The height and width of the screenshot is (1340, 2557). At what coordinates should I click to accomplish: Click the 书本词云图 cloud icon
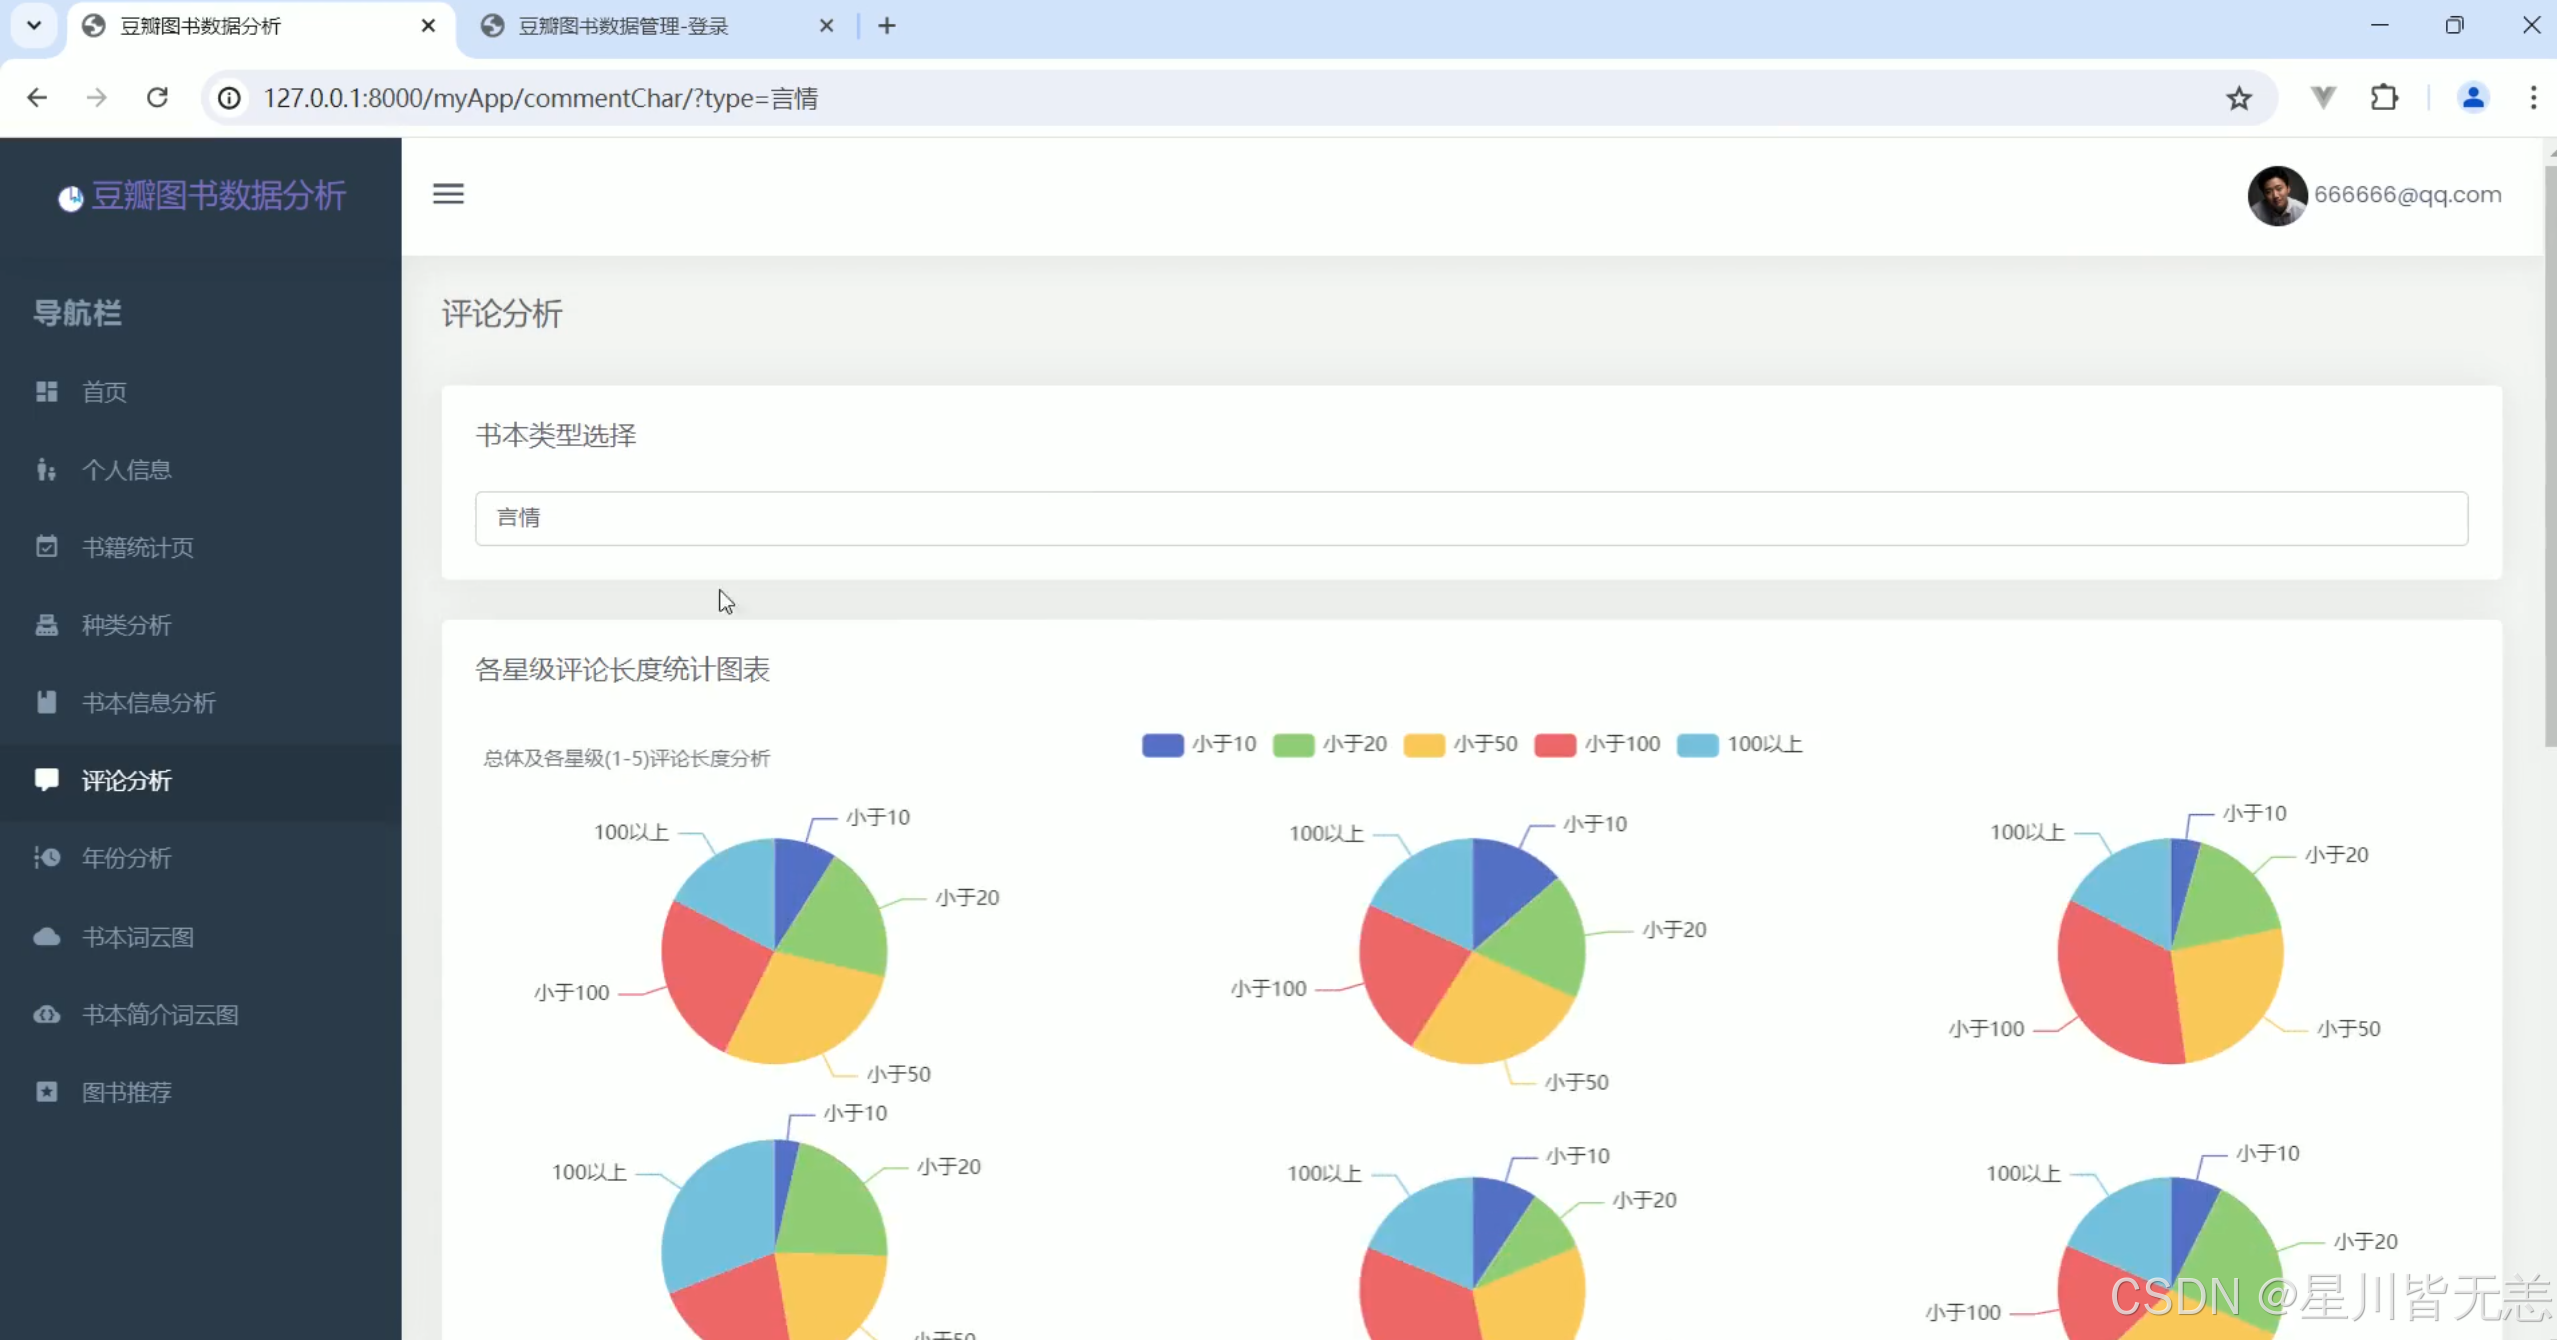tap(46, 937)
